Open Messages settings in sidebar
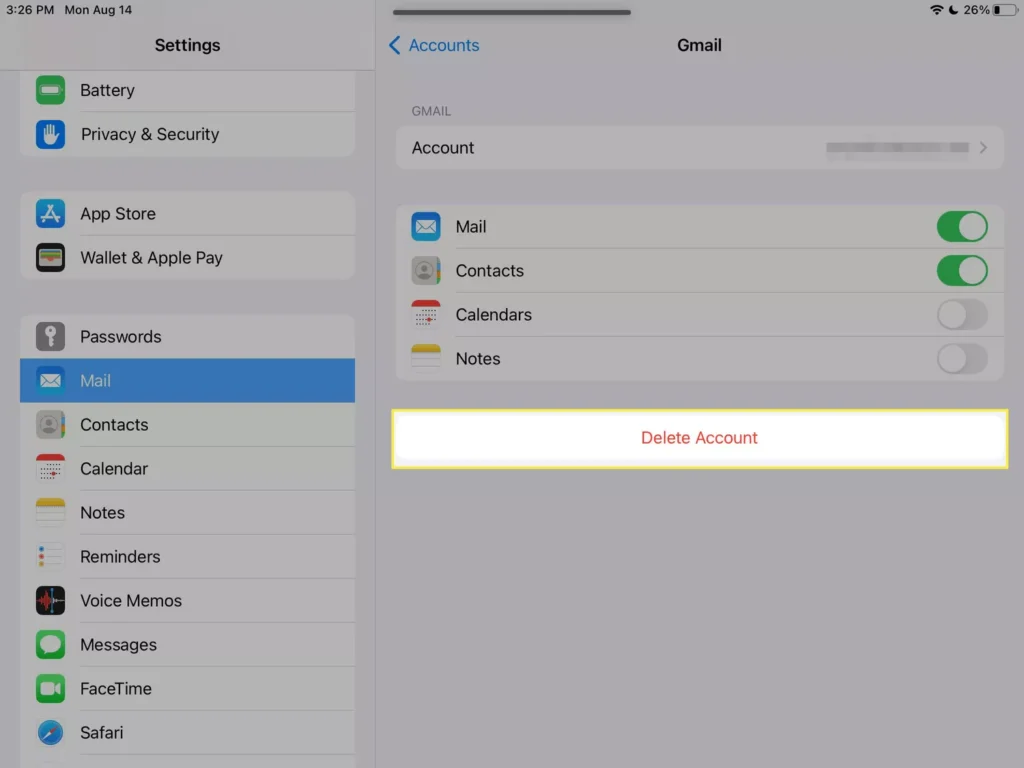Screen dimensions: 1024x768 click(x=118, y=645)
